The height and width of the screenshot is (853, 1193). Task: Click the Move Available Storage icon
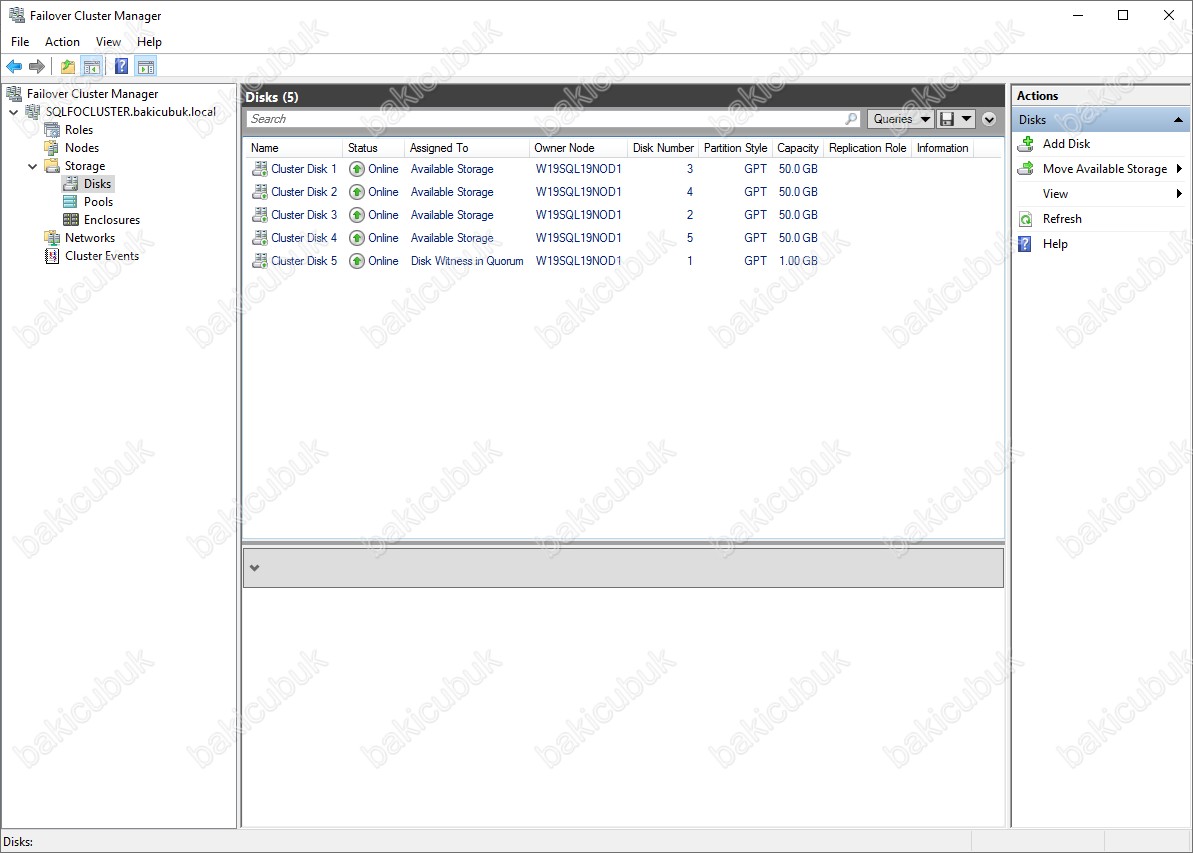pos(1026,169)
